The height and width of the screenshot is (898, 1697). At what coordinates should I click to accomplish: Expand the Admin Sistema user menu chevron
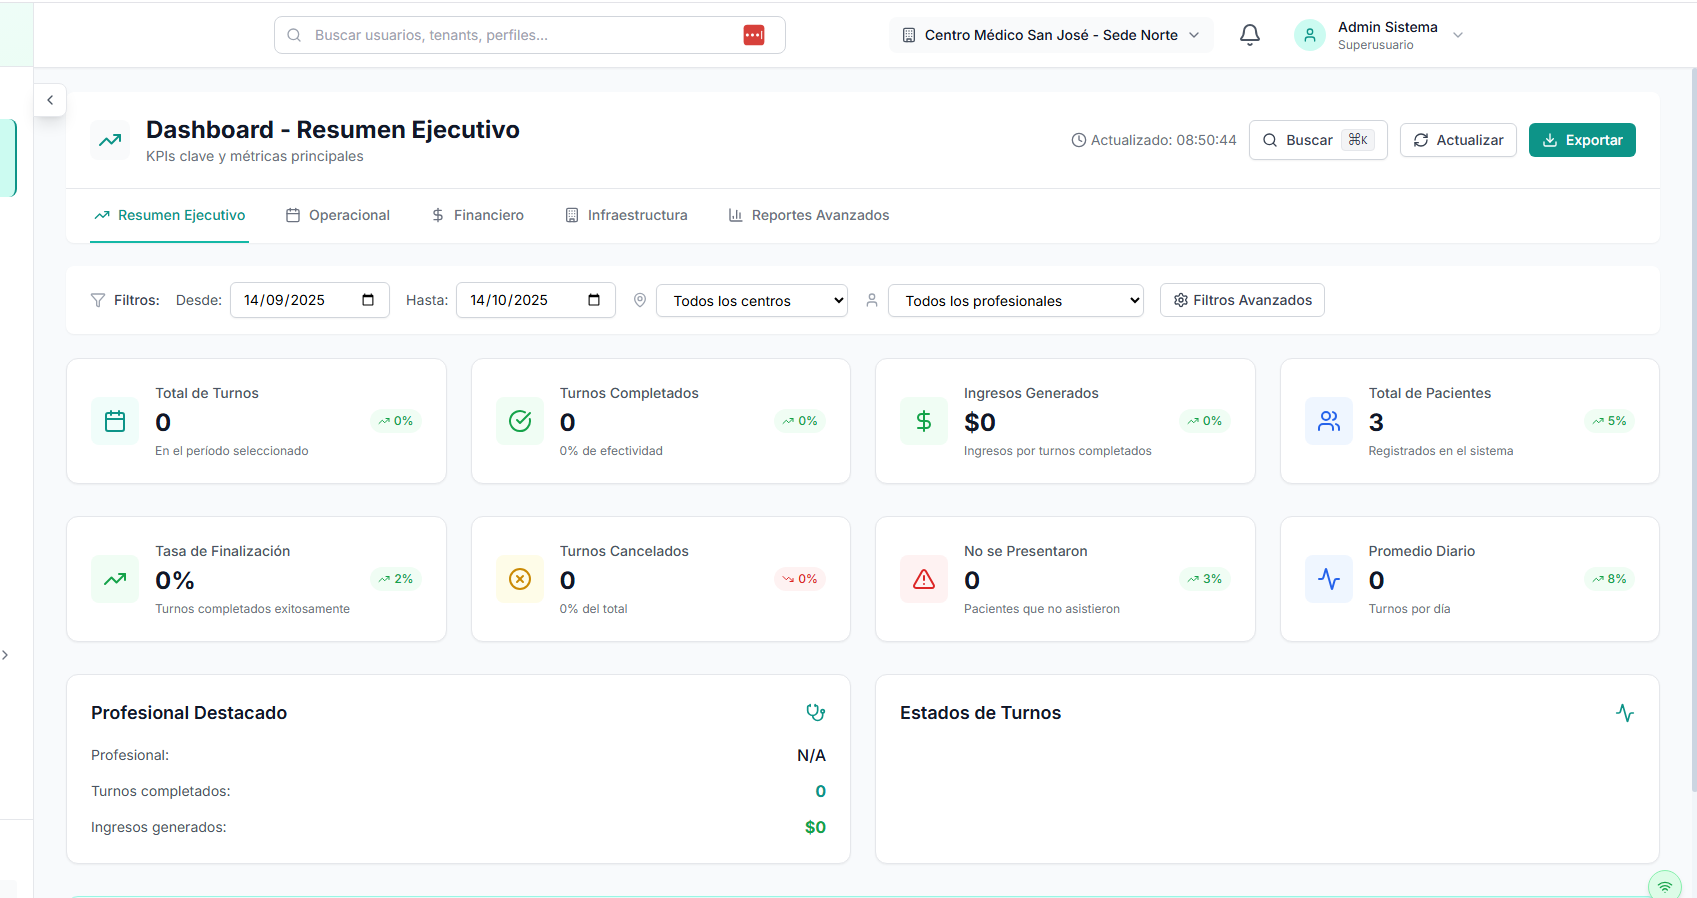(1458, 35)
